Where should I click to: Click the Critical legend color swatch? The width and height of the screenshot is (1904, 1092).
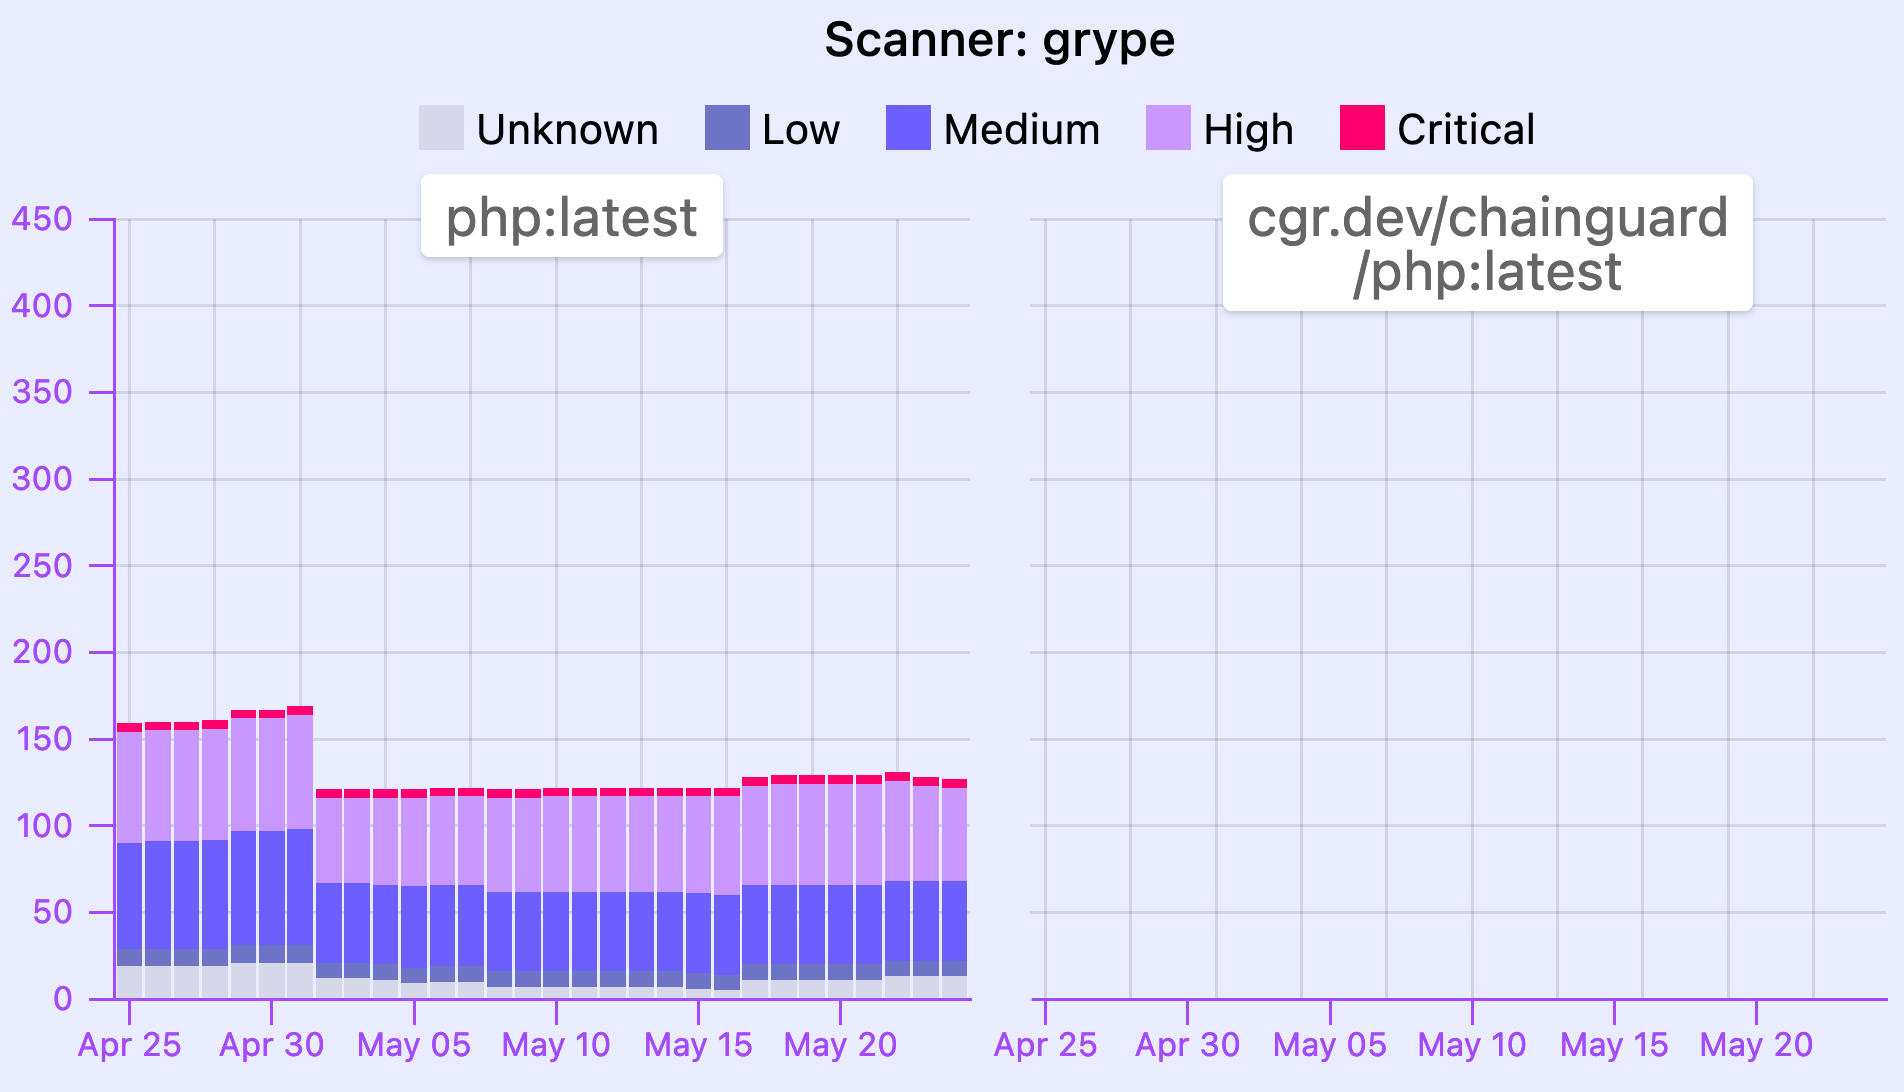(1362, 128)
